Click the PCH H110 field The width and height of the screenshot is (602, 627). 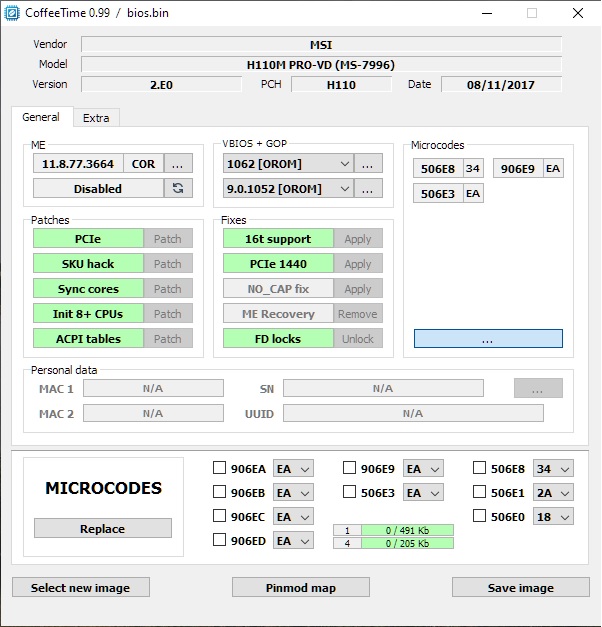[341, 84]
